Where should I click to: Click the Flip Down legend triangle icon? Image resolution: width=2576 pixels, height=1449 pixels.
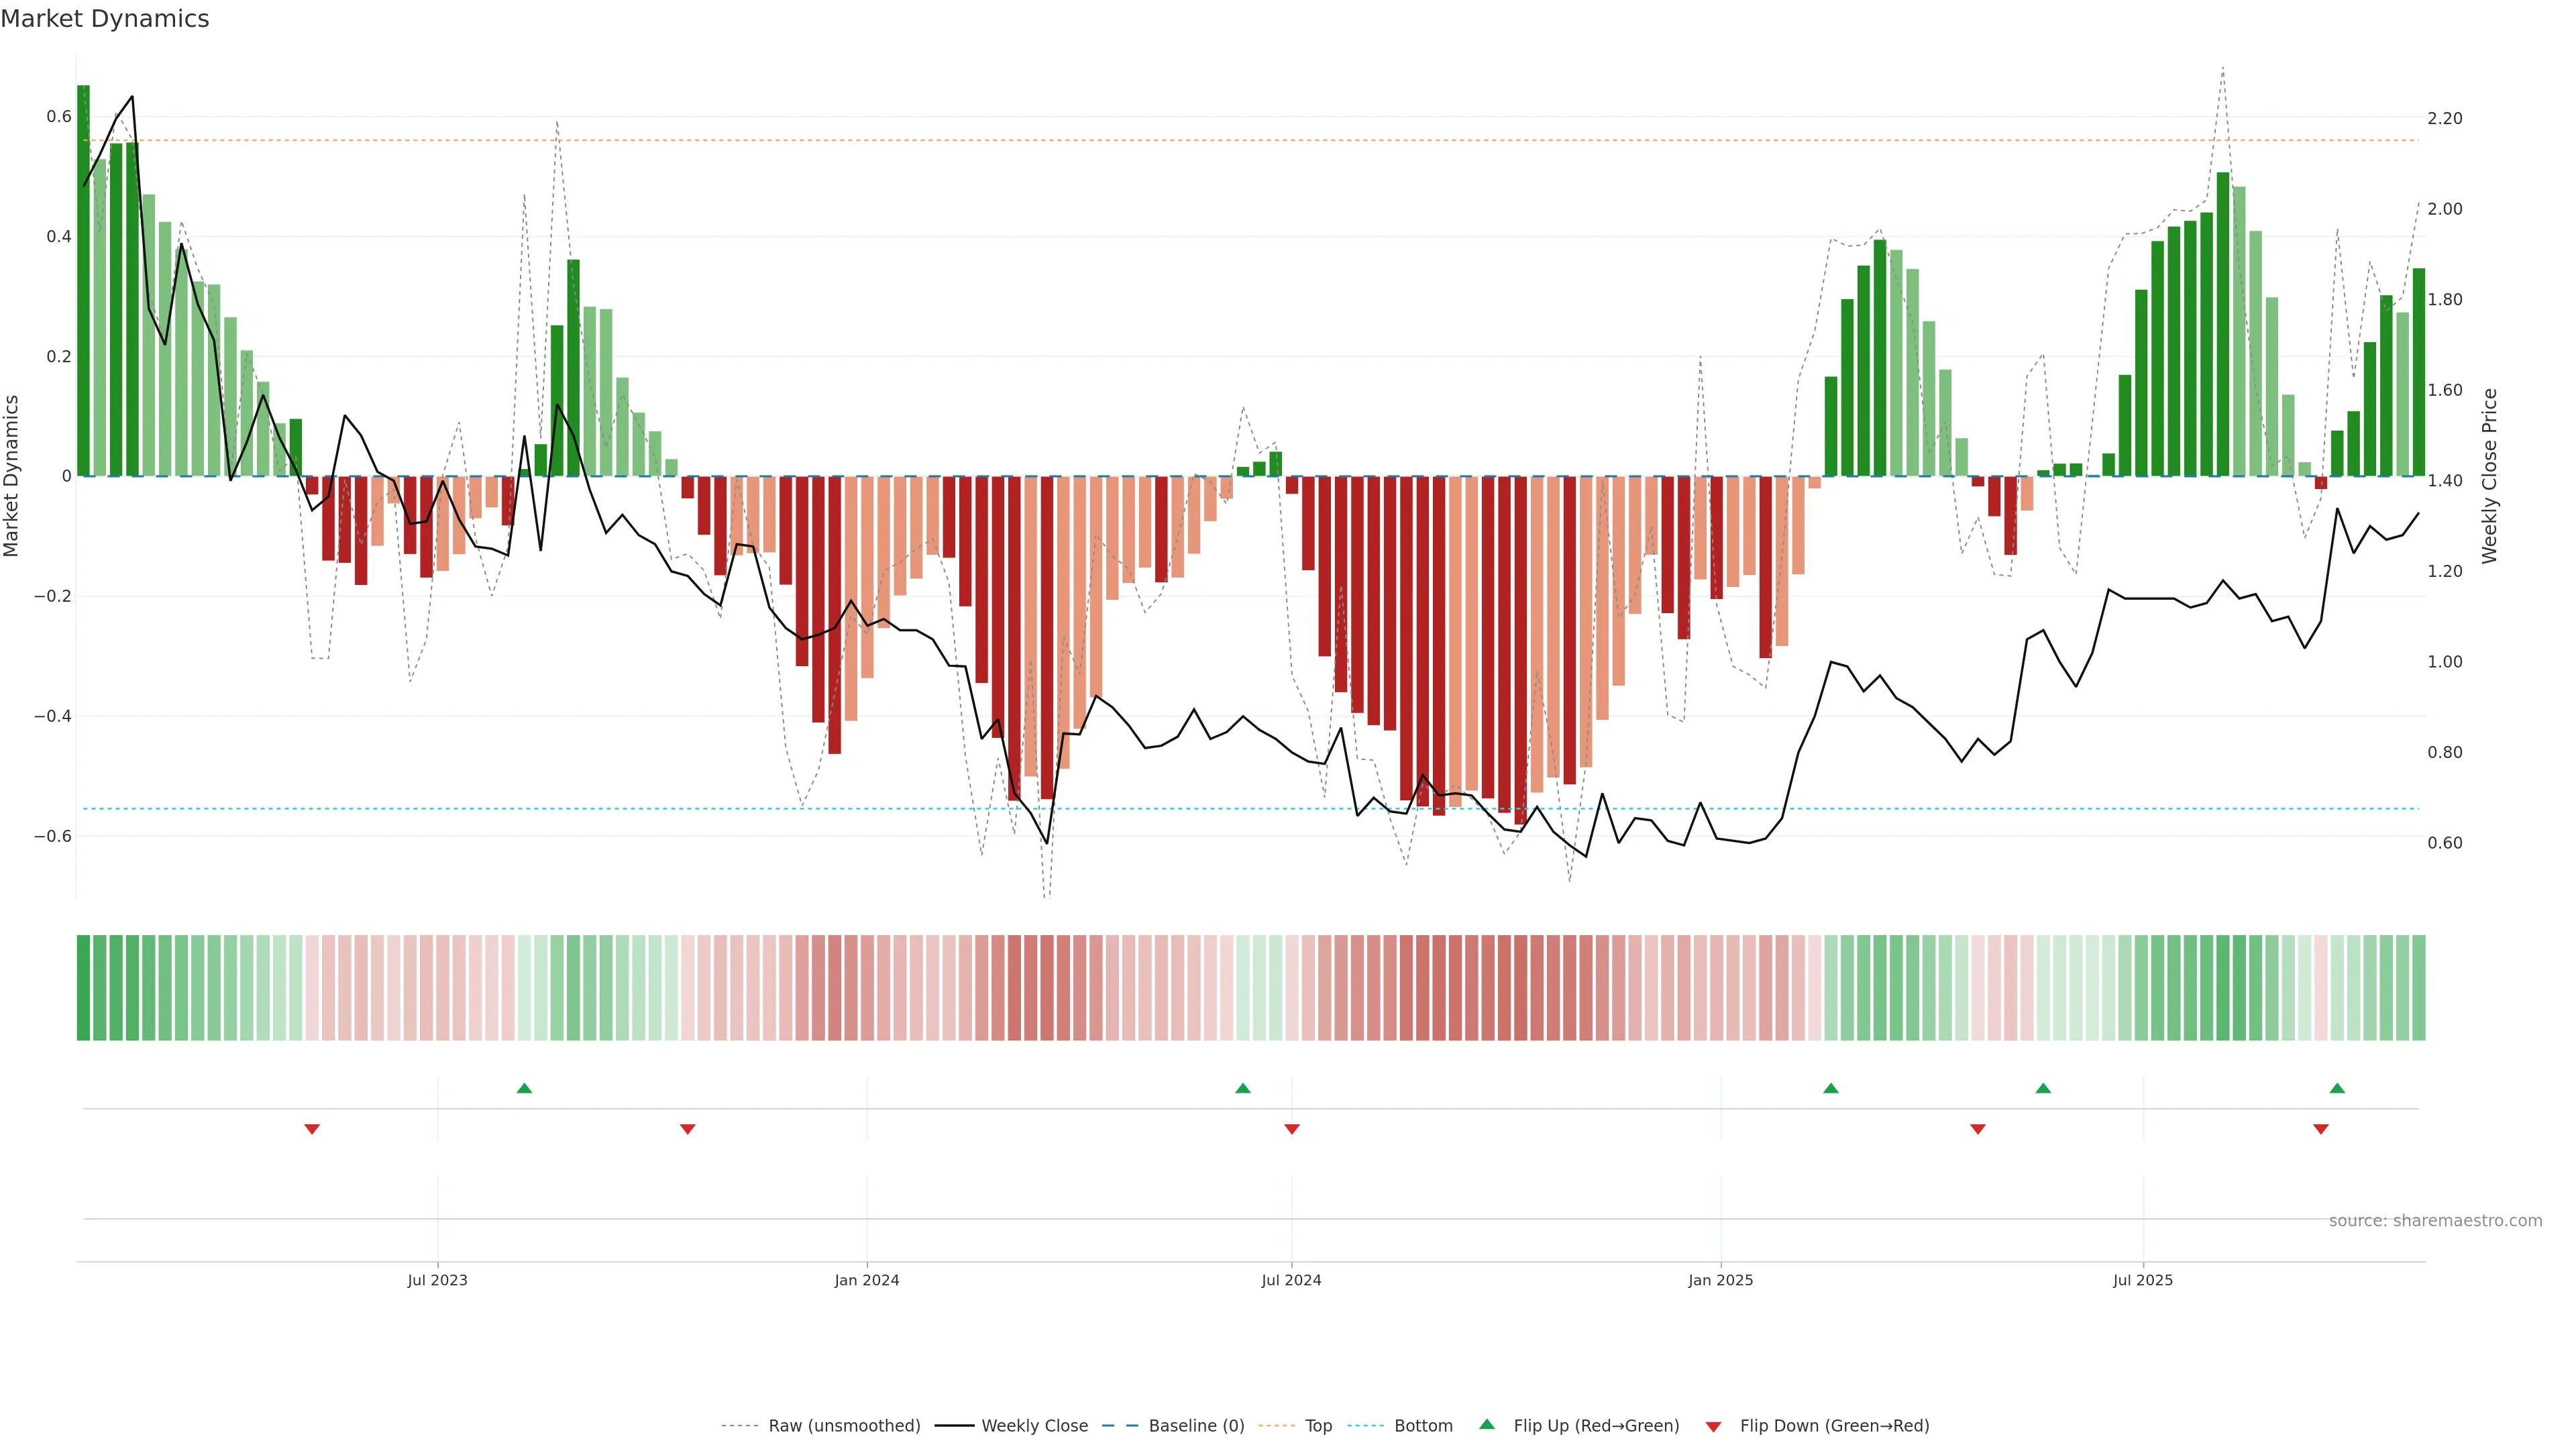1713,1427
